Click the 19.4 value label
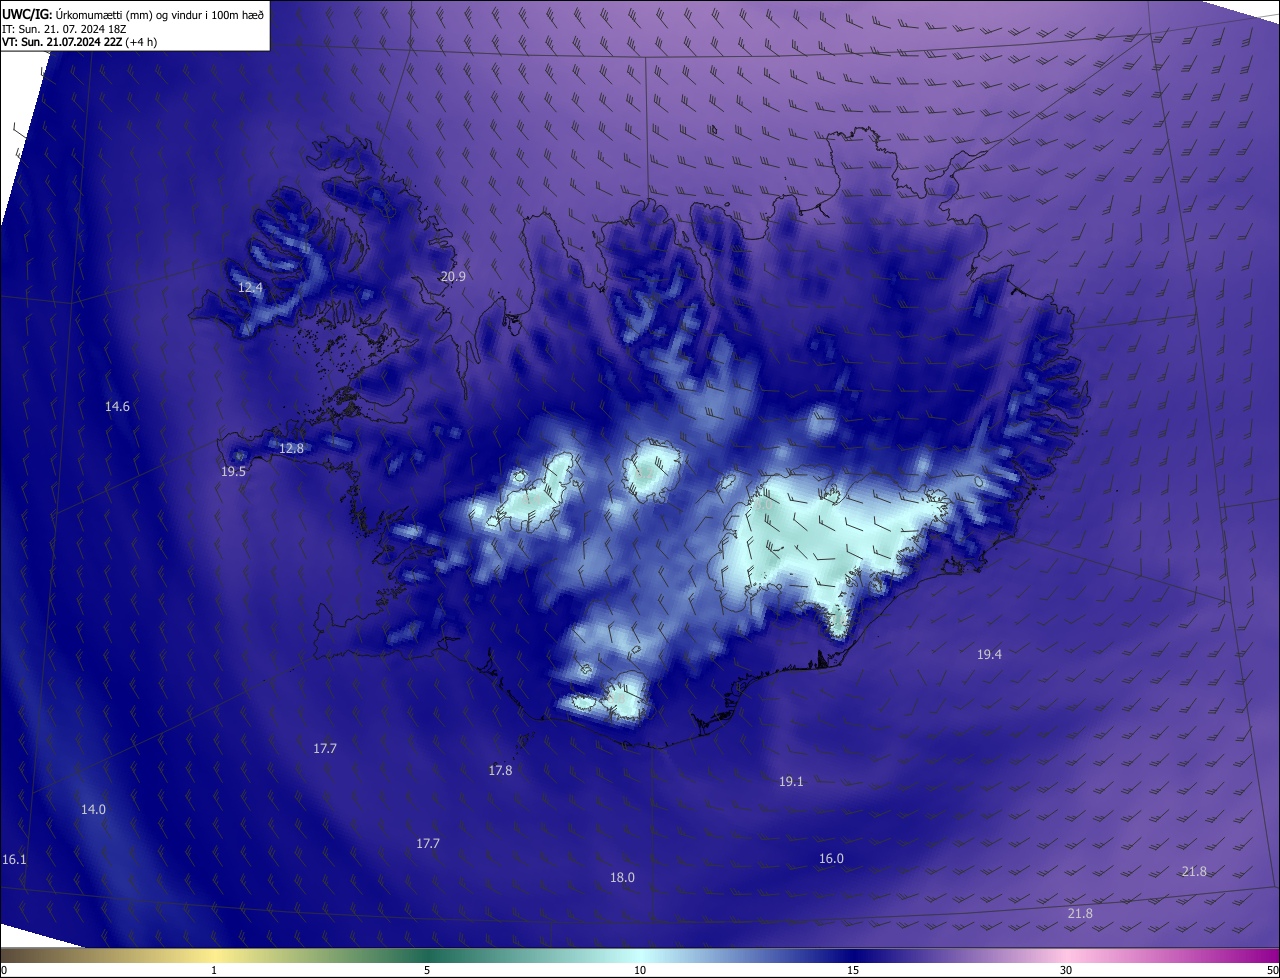Viewport: 1280px width, 978px height. click(989, 654)
